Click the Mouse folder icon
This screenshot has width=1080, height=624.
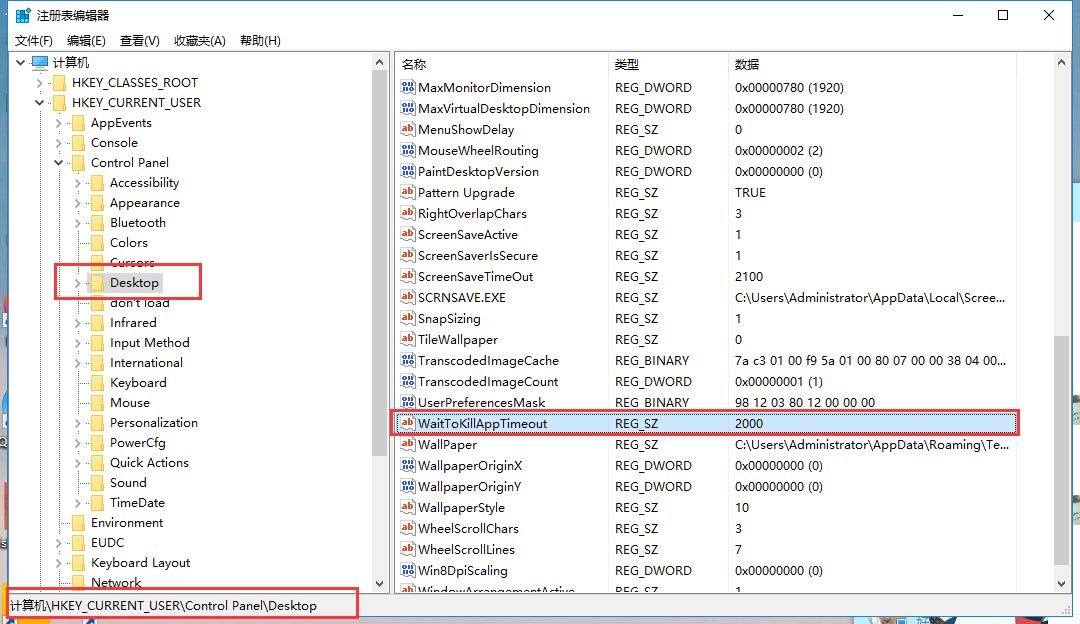98,402
